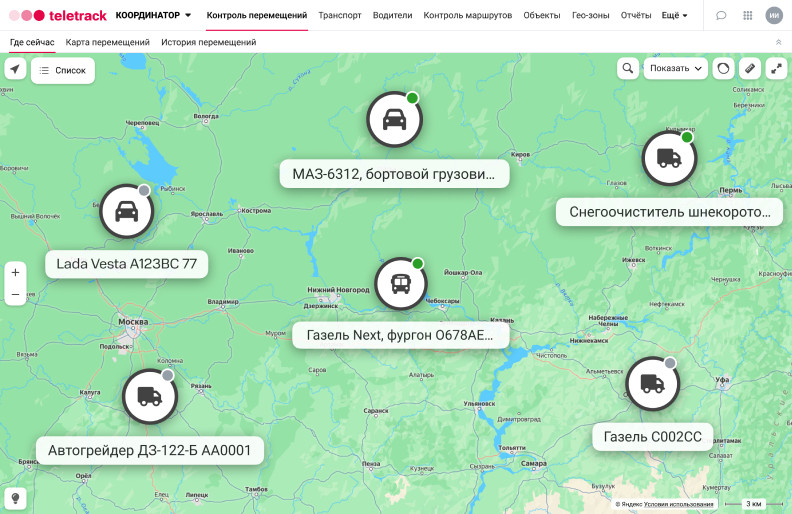Expand the Показать dropdown
The width and height of the screenshot is (792, 514).
coord(676,68)
